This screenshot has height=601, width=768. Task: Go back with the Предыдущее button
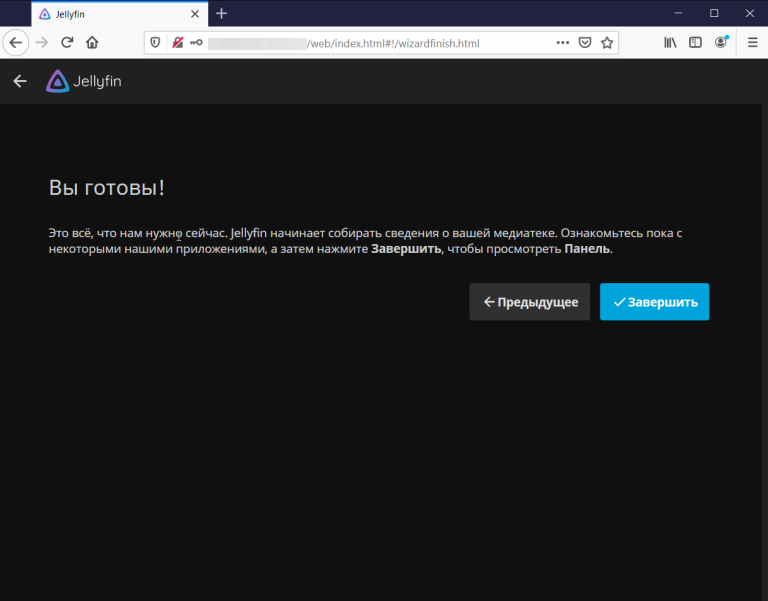point(529,302)
